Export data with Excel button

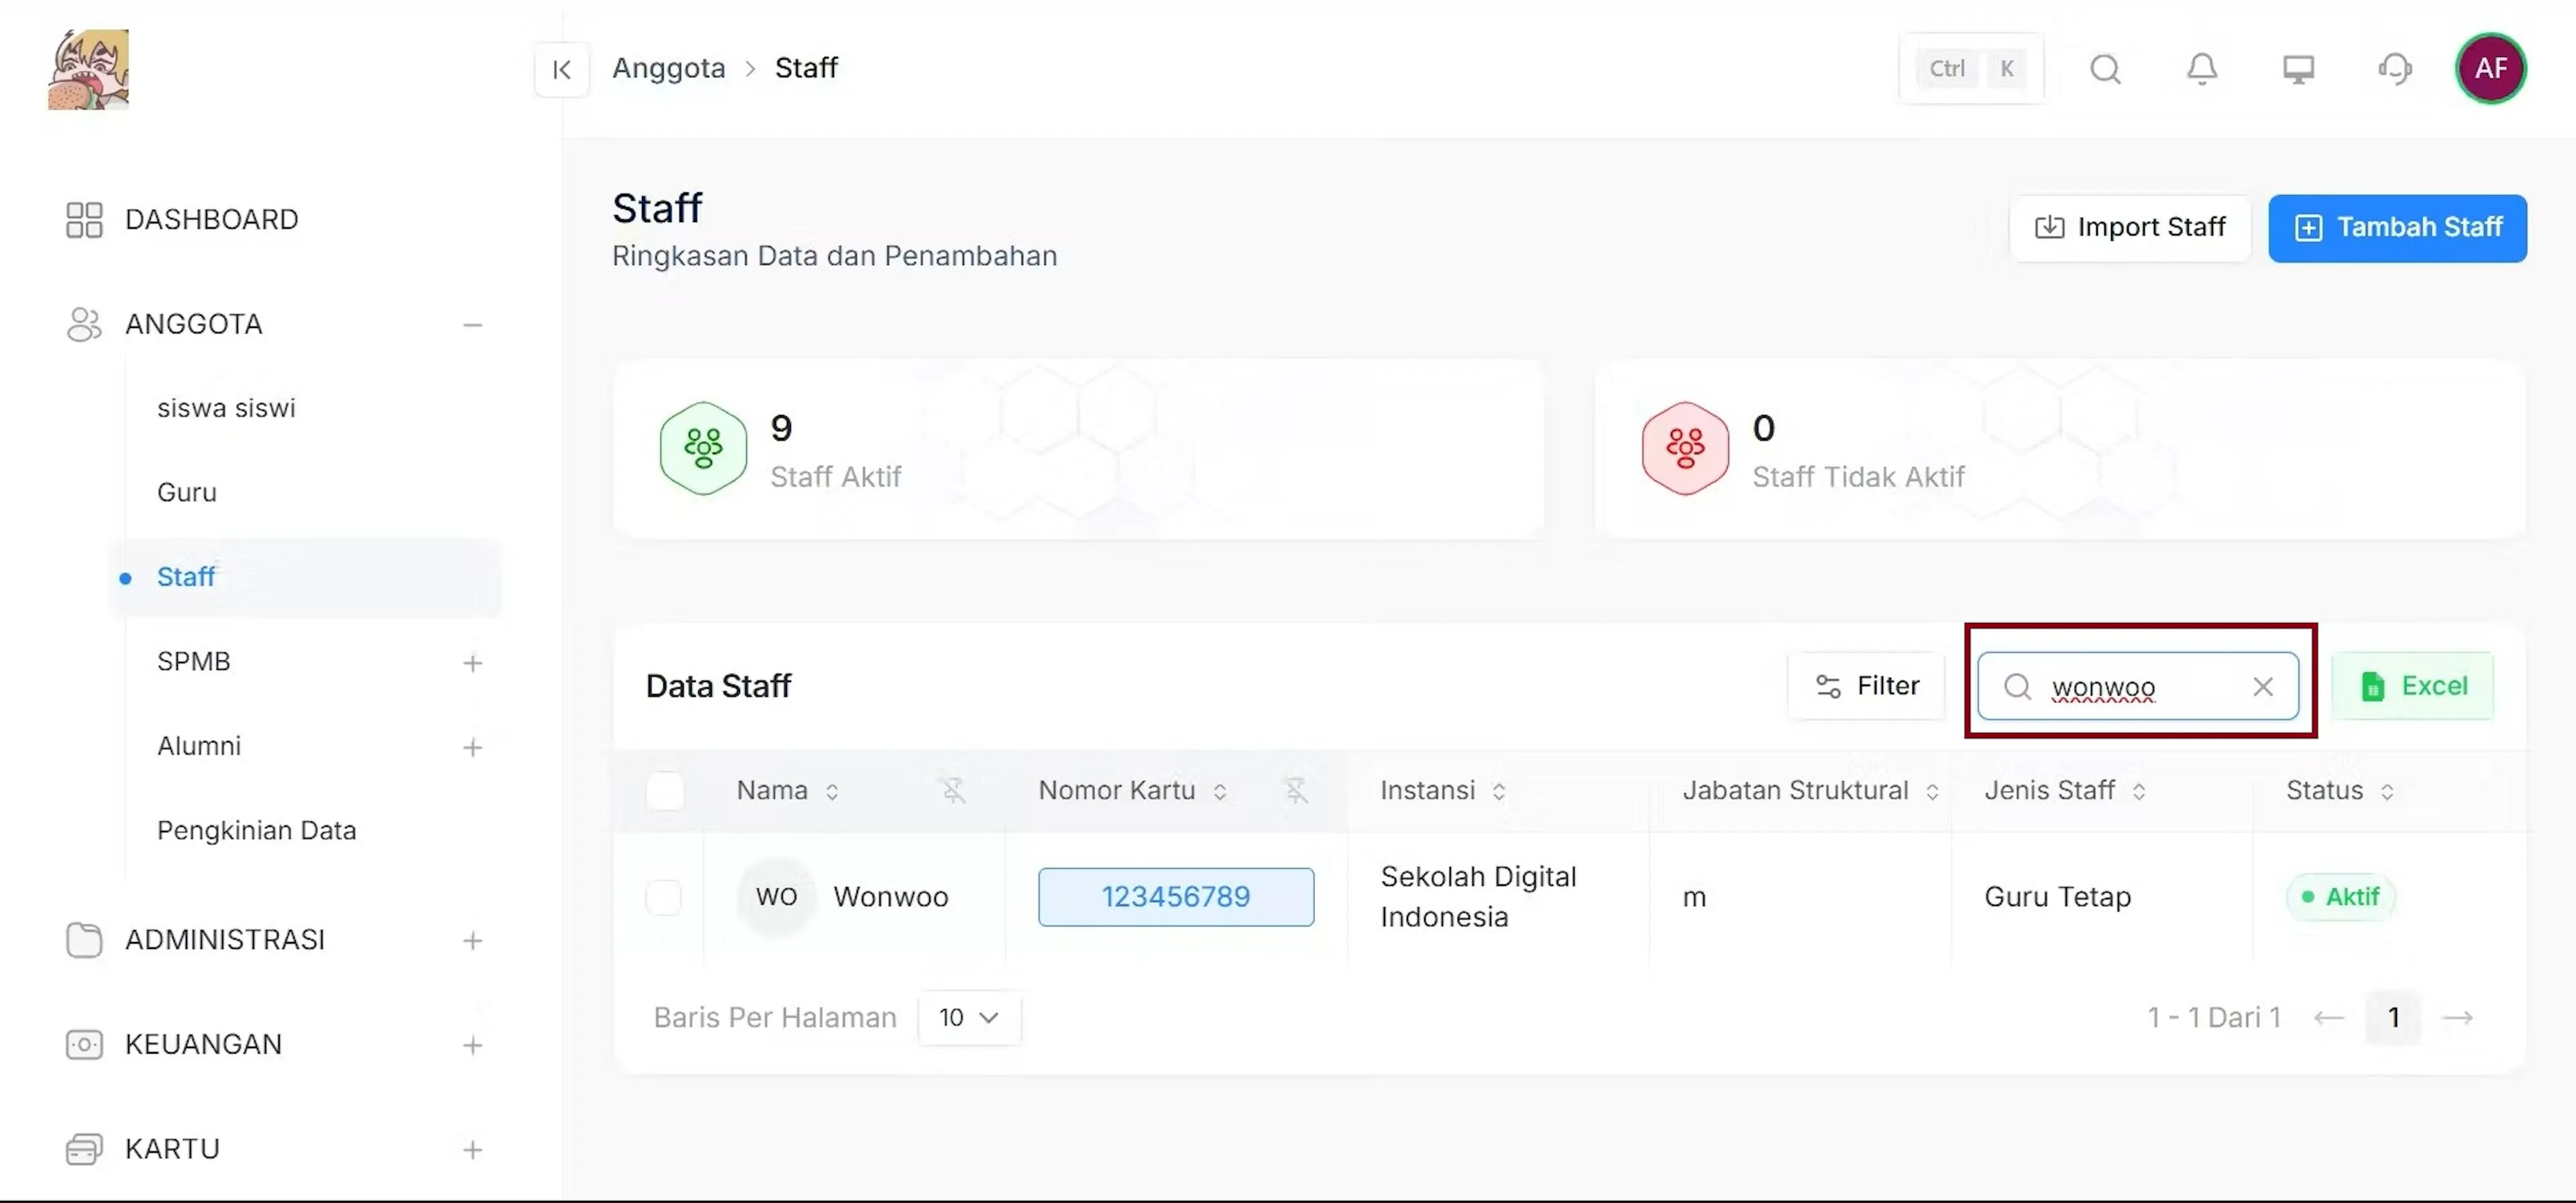2413,687
